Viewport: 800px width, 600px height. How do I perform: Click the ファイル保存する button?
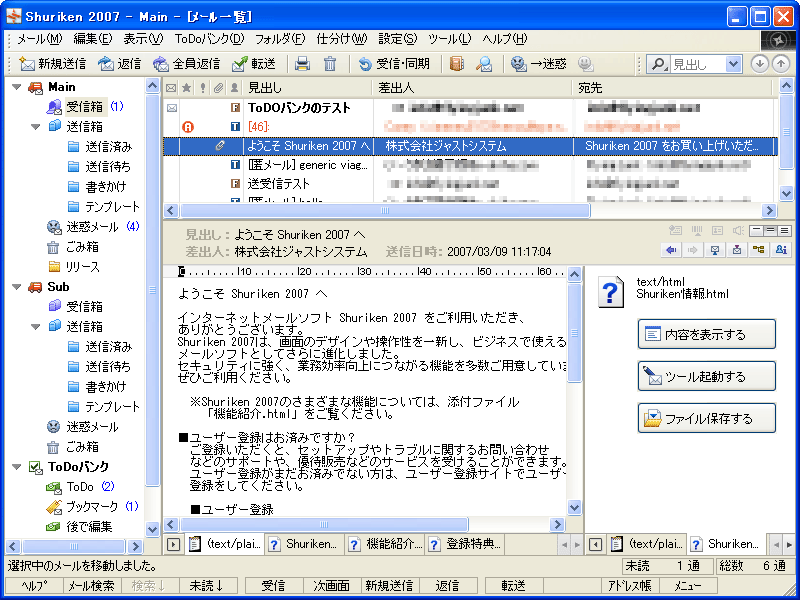[707, 418]
